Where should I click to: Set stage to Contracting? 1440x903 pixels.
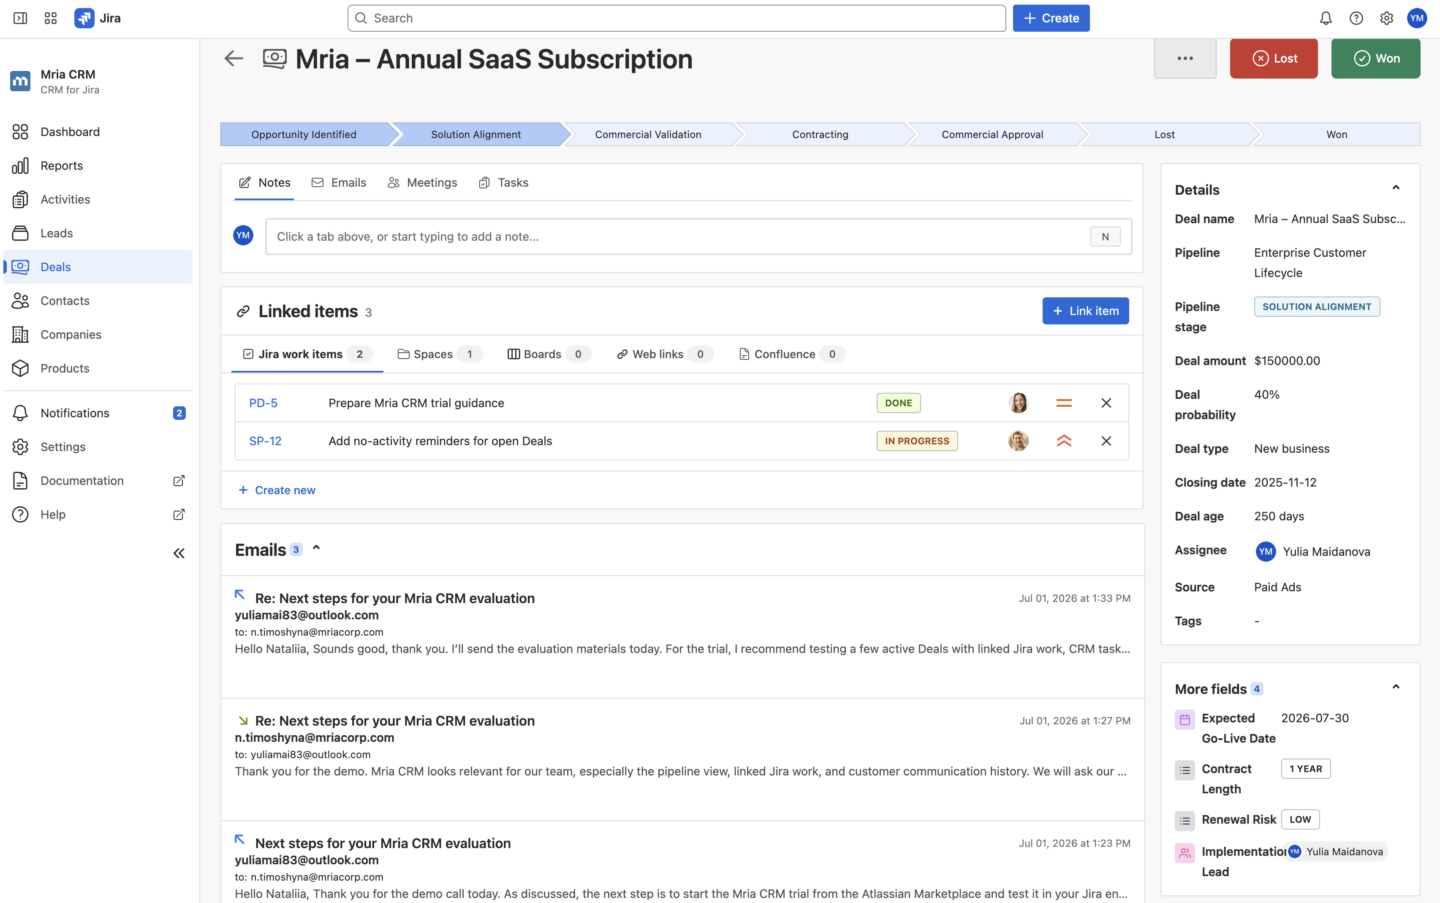(820, 134)
